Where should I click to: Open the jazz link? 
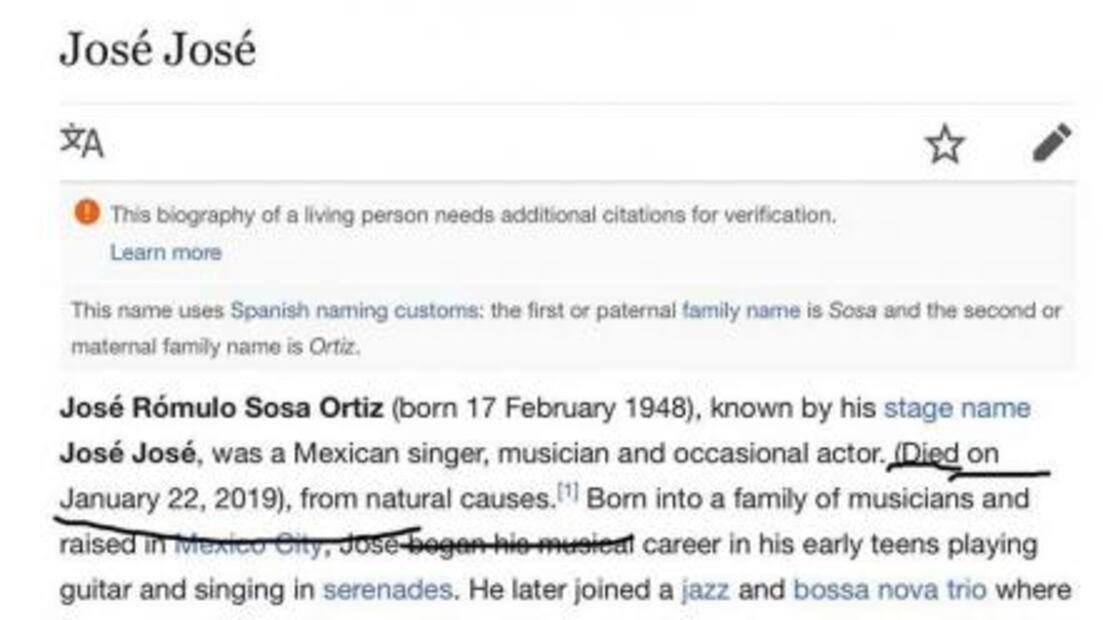click(704, 590)
